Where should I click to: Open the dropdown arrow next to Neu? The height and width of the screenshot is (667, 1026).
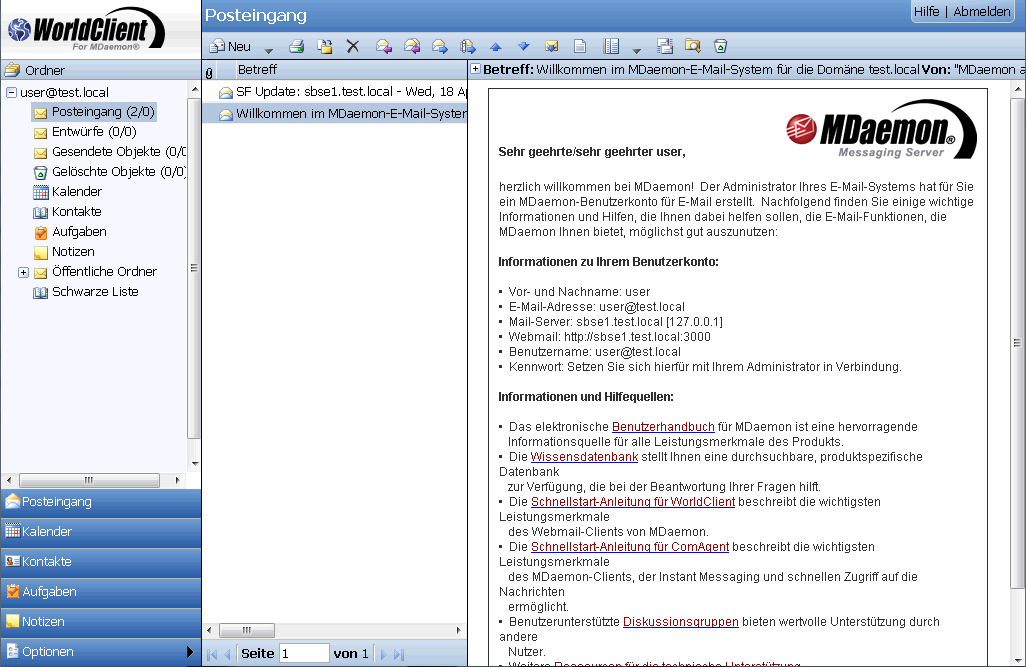[x=268, y=48]
